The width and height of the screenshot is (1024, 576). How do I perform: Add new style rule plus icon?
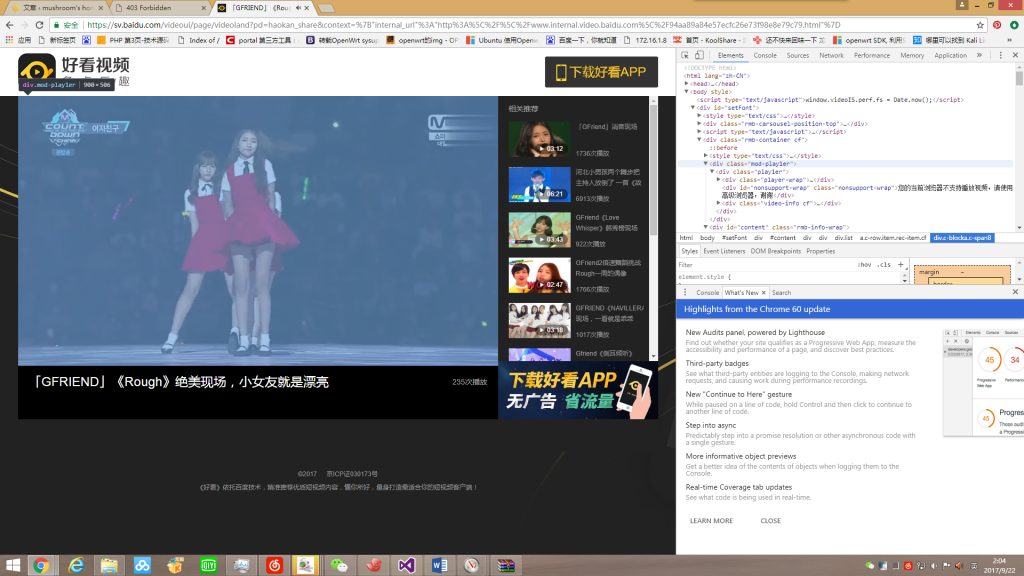pos(900,265)
